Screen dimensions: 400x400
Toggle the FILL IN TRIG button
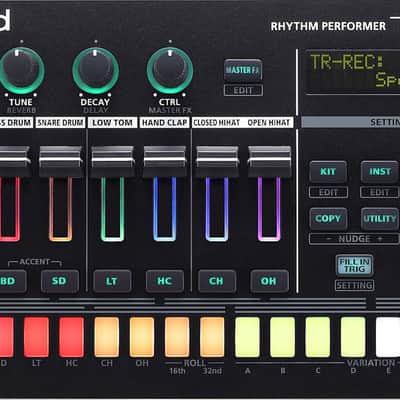click(354, 266)
